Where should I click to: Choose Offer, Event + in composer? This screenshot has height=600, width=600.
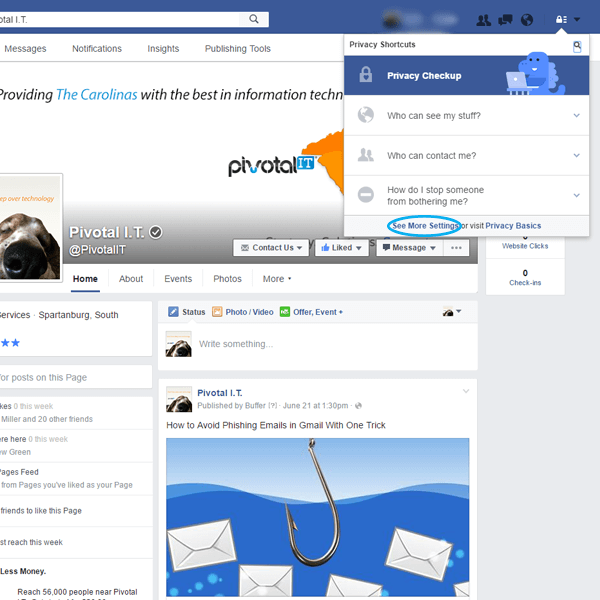[x=311, y=312]
